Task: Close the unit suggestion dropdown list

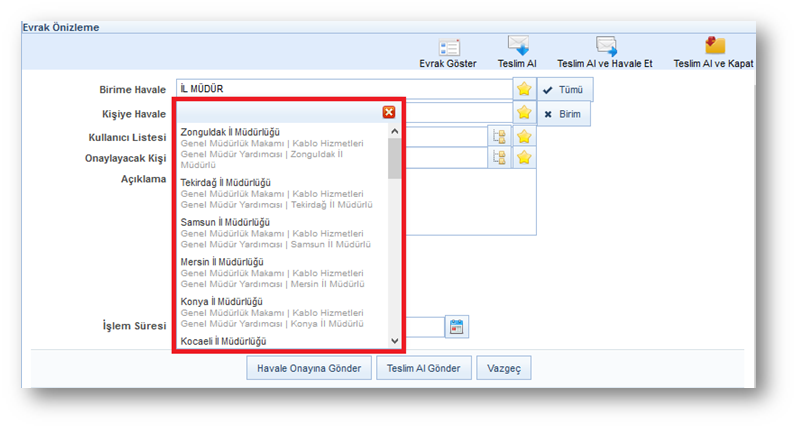Action: coord(389,112)
